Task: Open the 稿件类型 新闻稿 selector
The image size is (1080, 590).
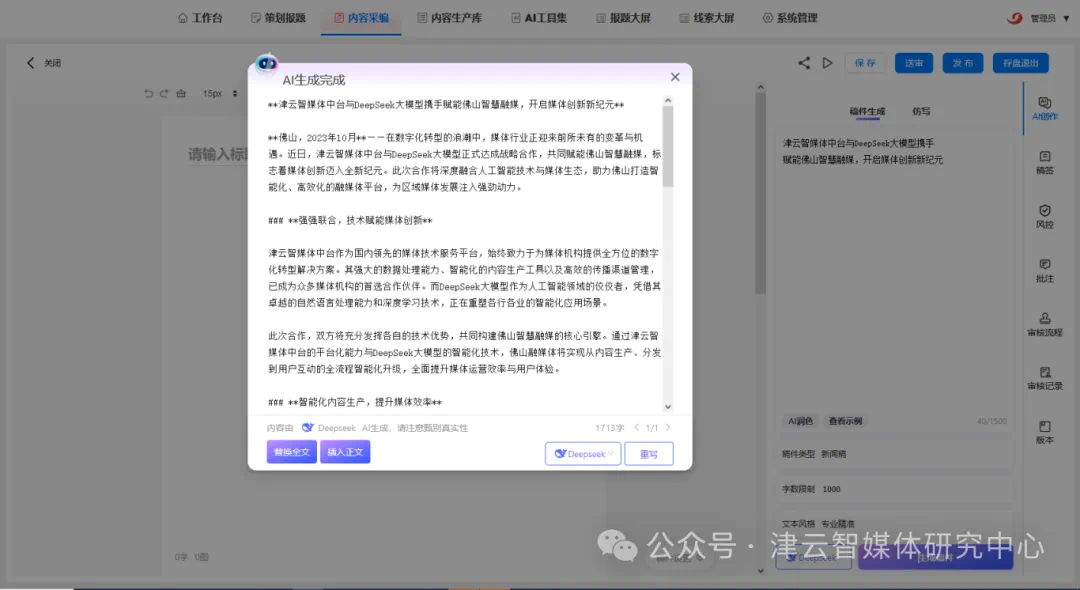Action: (894, 454)
